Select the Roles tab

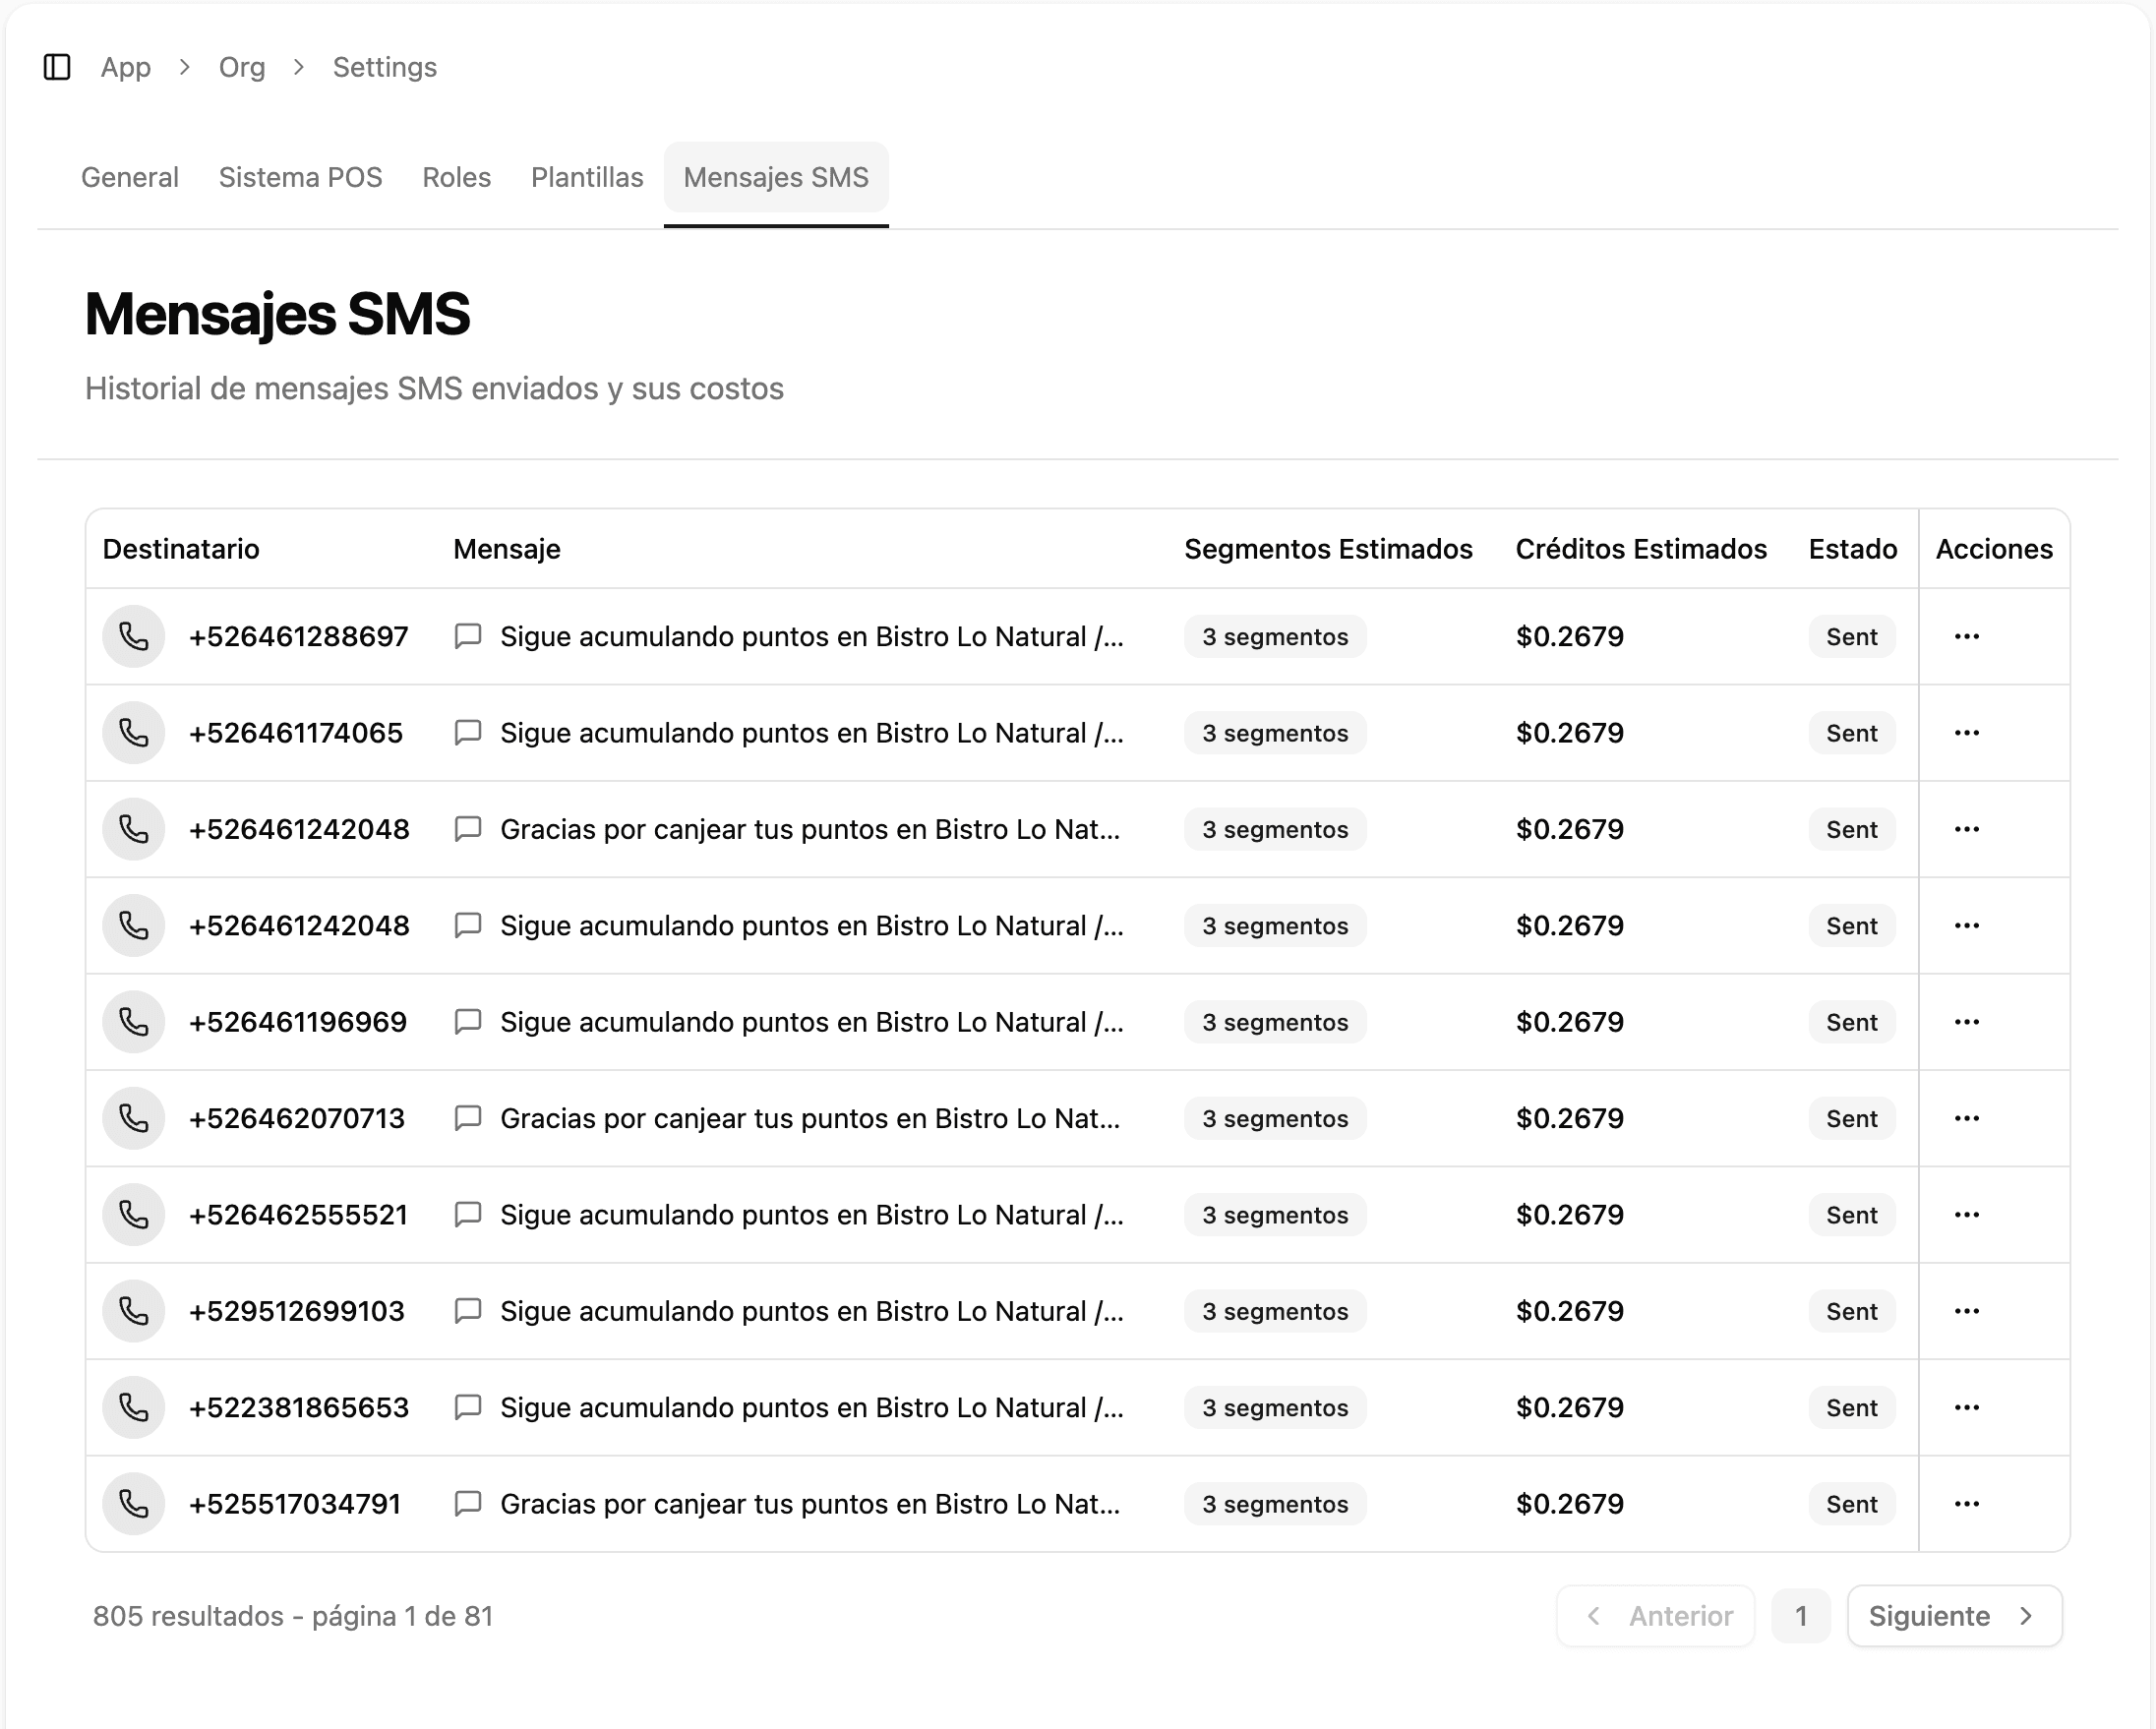pos(456,177)
